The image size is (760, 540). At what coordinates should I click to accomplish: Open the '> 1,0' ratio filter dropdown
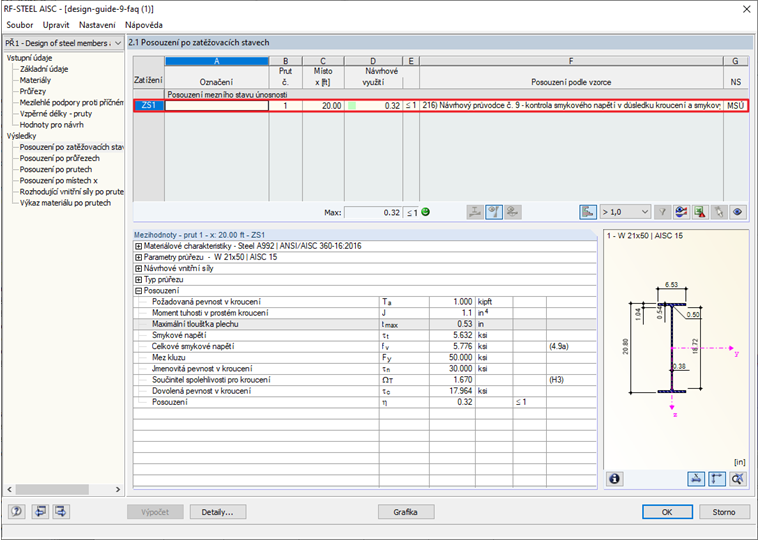(x=625, y=212)
